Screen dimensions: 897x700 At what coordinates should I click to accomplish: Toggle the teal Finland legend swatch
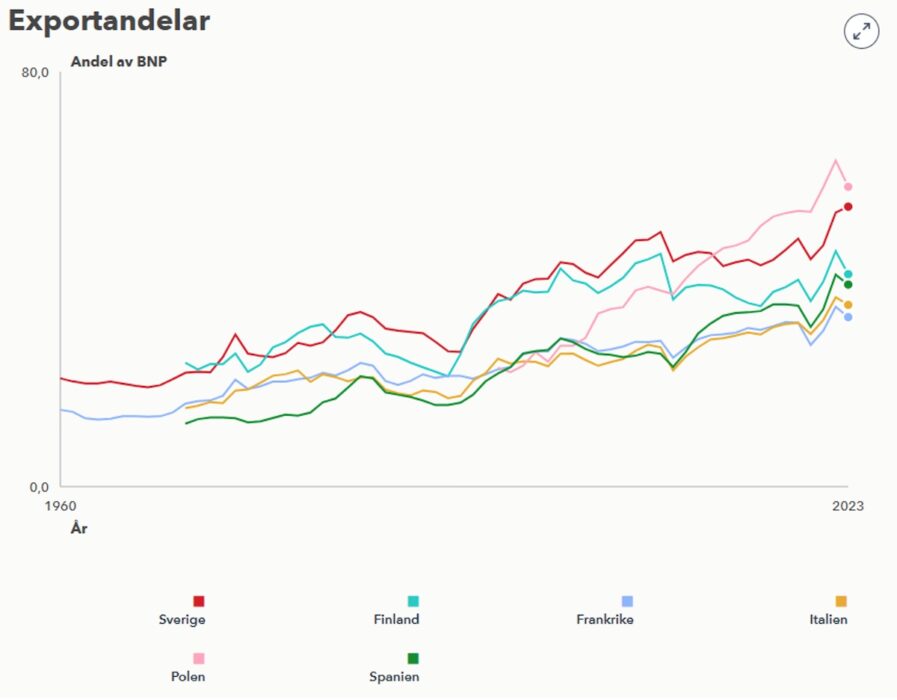click(413, 601)
